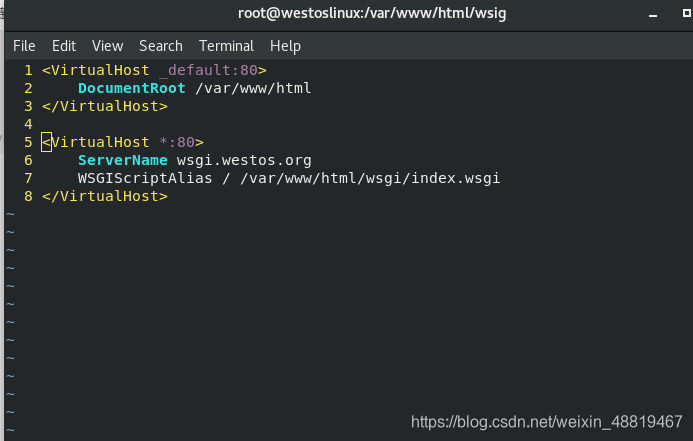Viewport: 693px width, 441px height.
Task: Place cursor on empty line number 4
Action: point(28,124)
